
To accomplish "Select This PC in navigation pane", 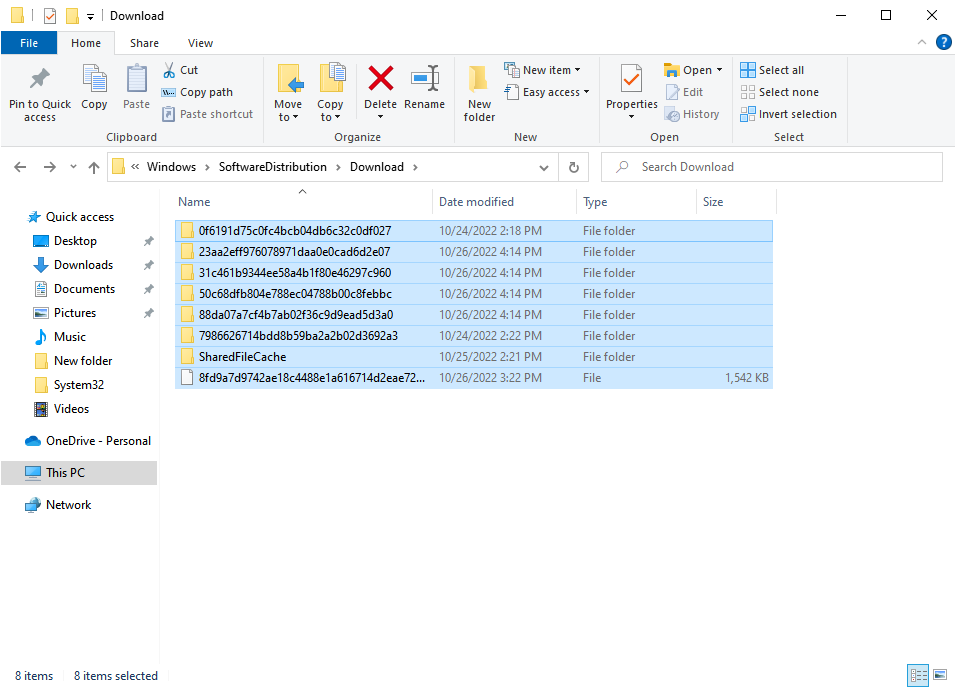I will 79,473.
